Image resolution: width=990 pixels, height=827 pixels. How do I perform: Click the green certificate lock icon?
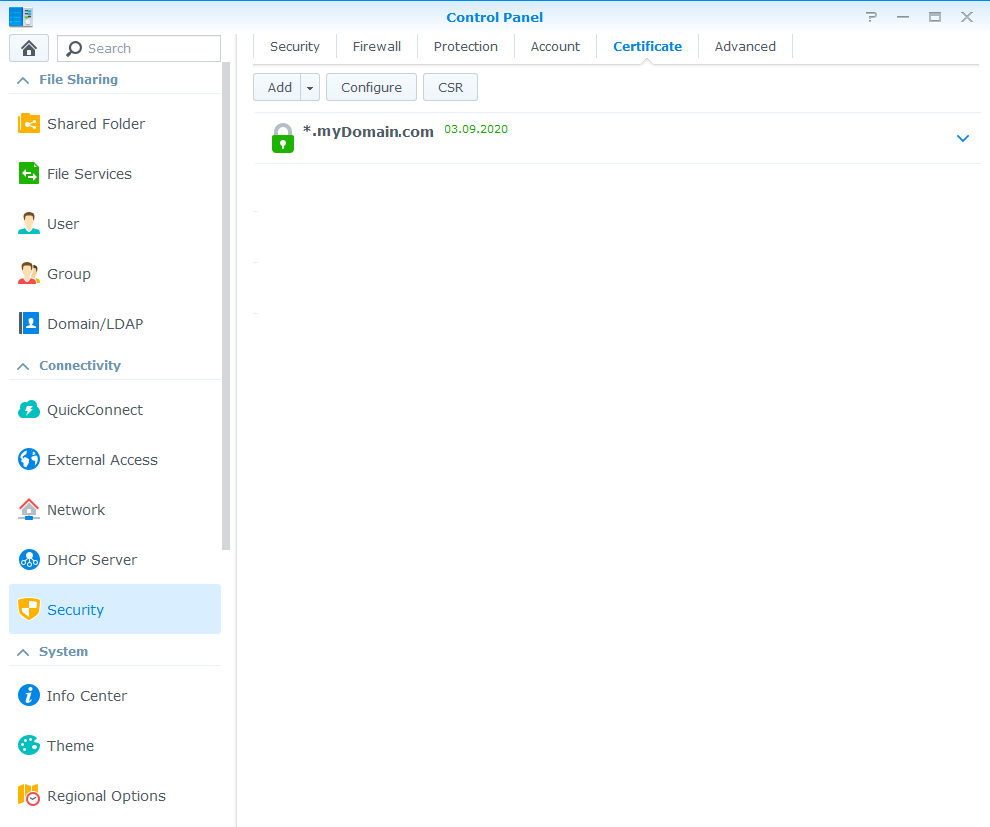(283, 138)
